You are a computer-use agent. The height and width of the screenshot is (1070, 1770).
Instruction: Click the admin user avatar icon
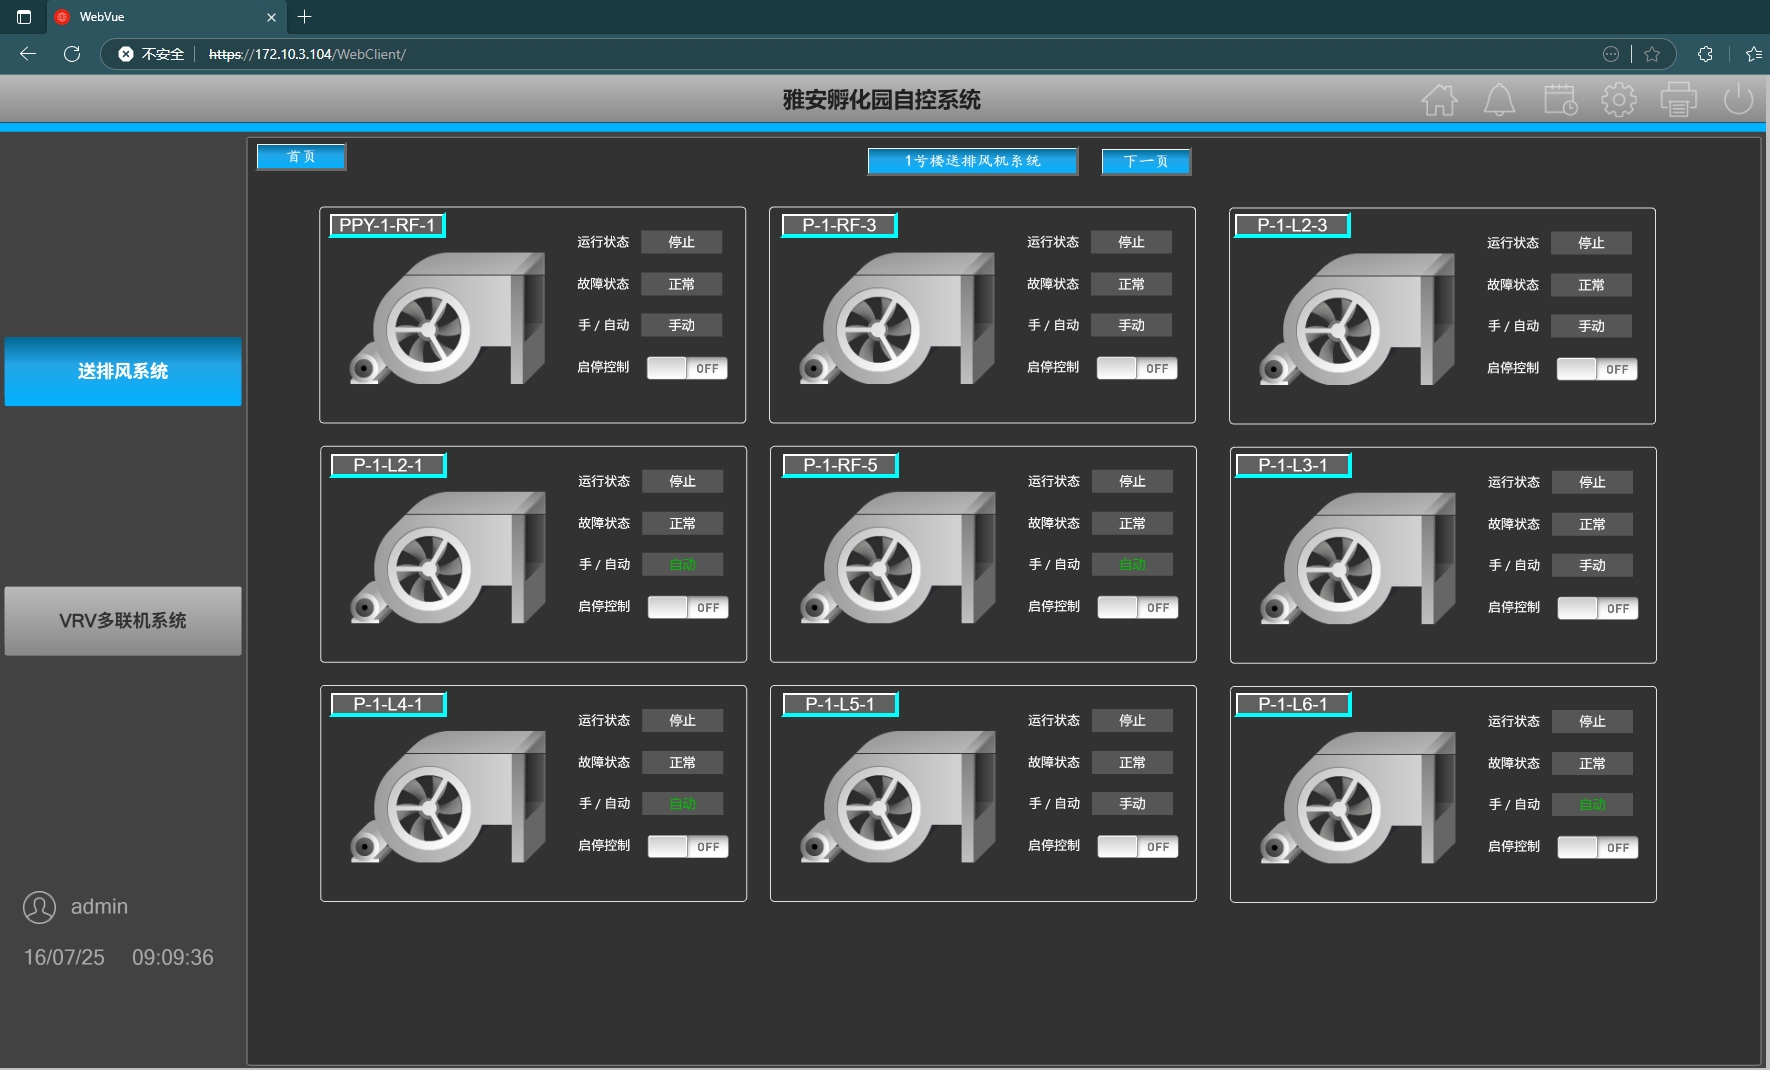(x=39, y=907)
